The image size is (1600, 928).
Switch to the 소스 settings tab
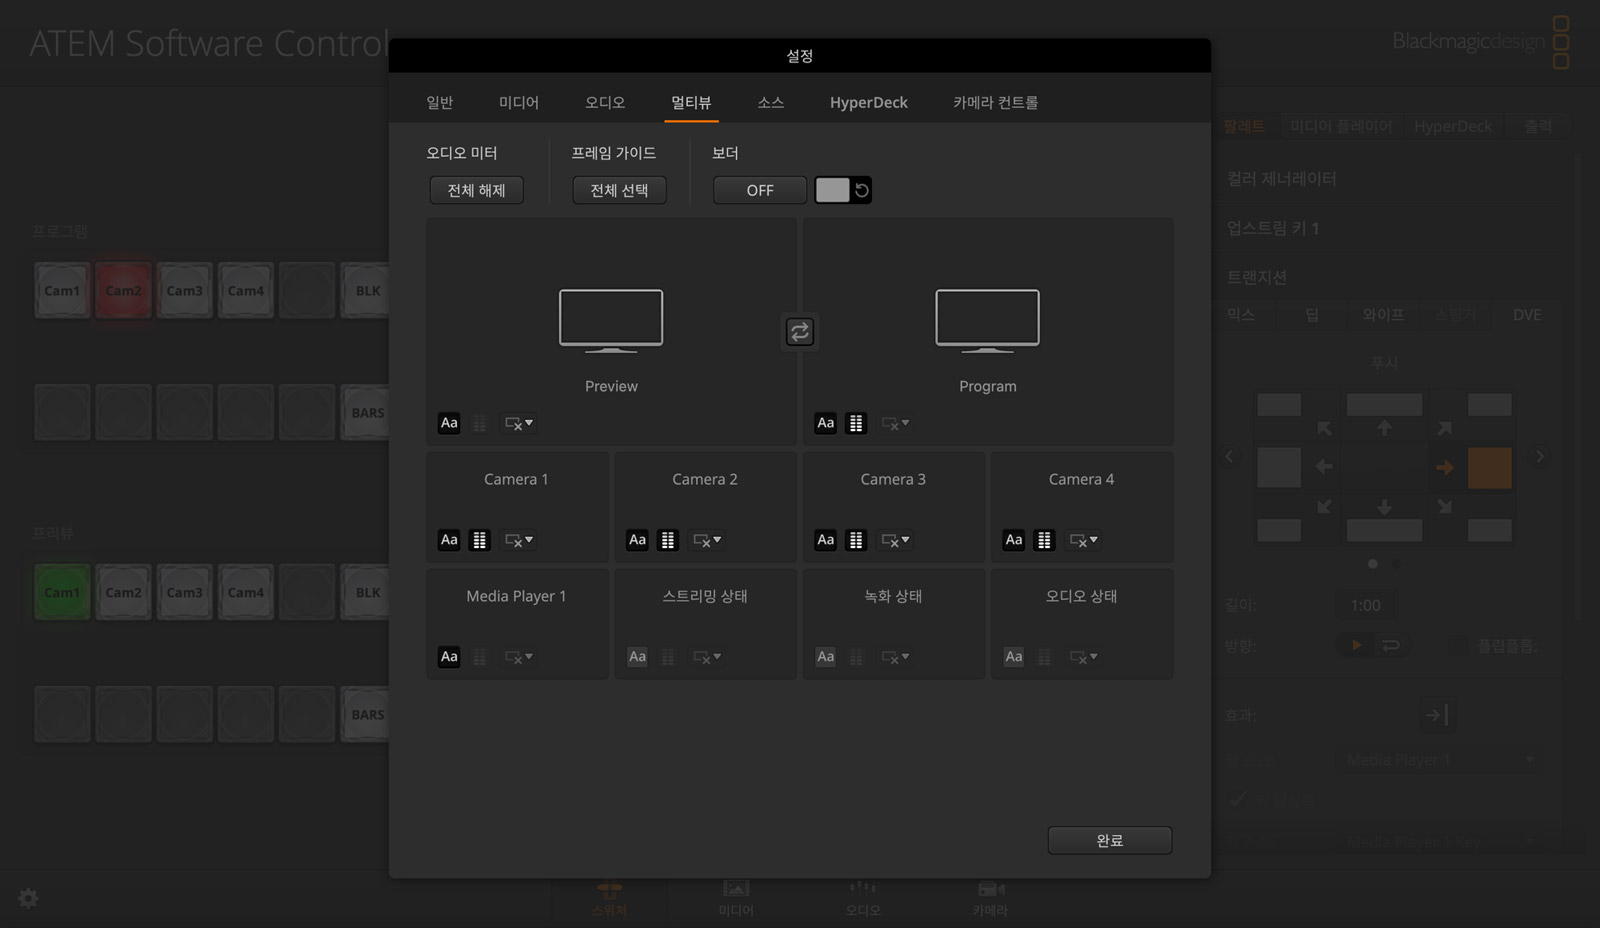click(x=770, y=102)
